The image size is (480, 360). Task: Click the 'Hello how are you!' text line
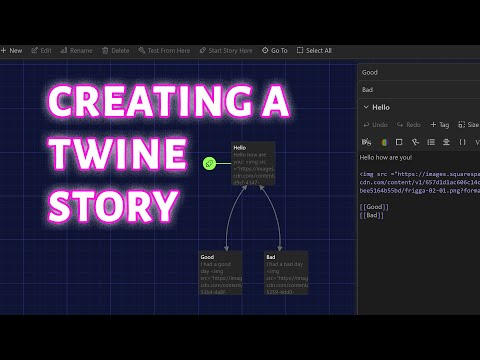tap(386, 158)
